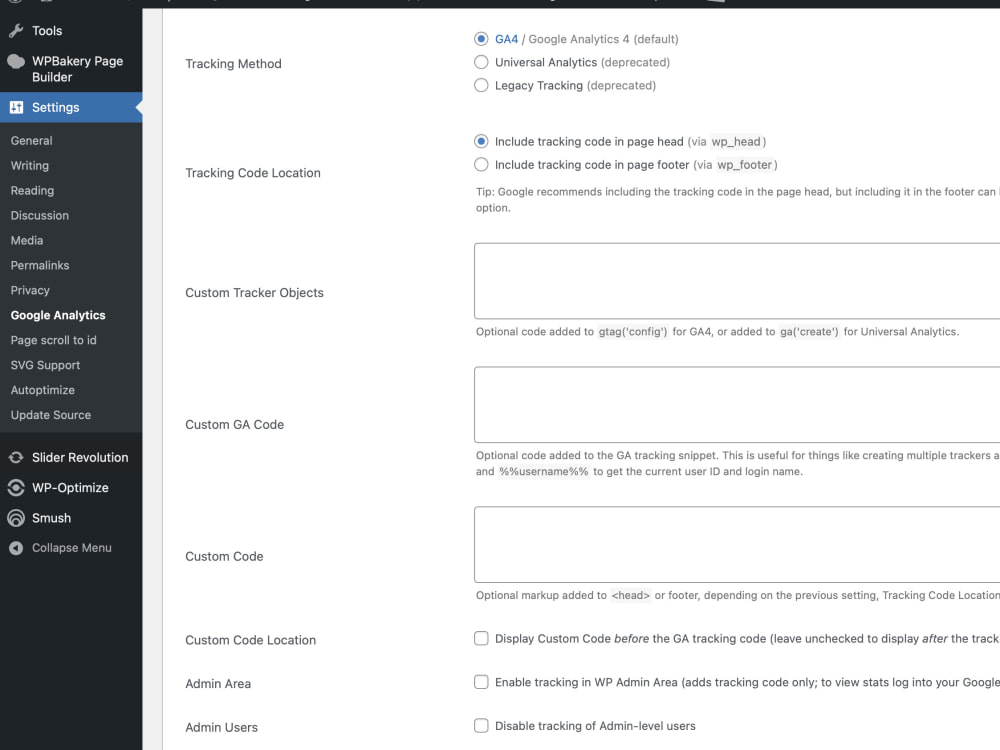Choose tracking code in page head
Screen dimensions: 1000x750
(x=482, y=141)
